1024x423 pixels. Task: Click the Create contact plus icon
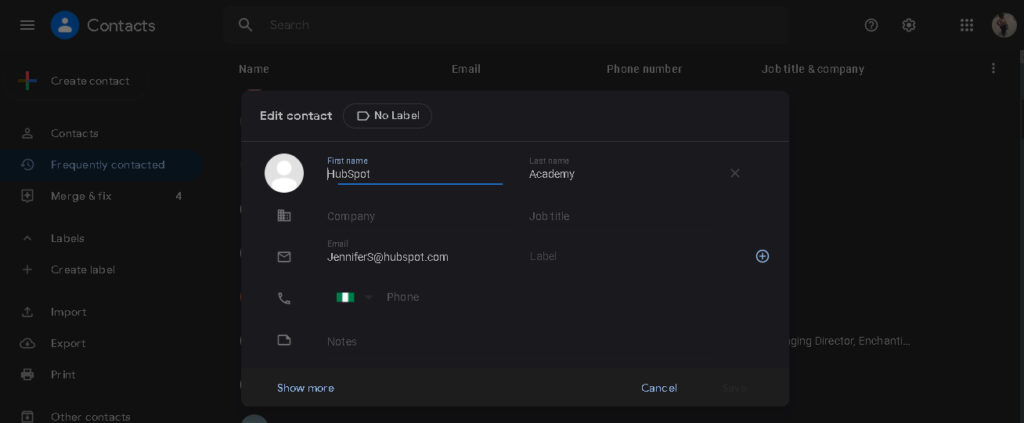click(x=27, y=81)
